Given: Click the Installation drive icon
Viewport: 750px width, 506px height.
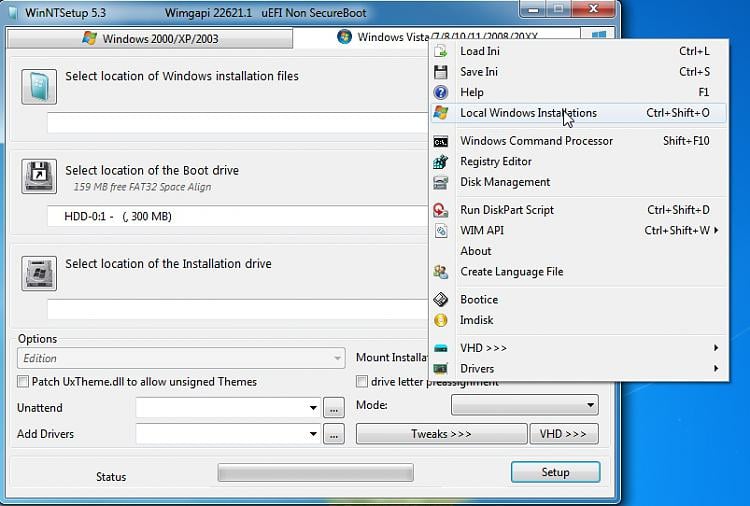Looking at the screenshot, I should coord(39,273).
